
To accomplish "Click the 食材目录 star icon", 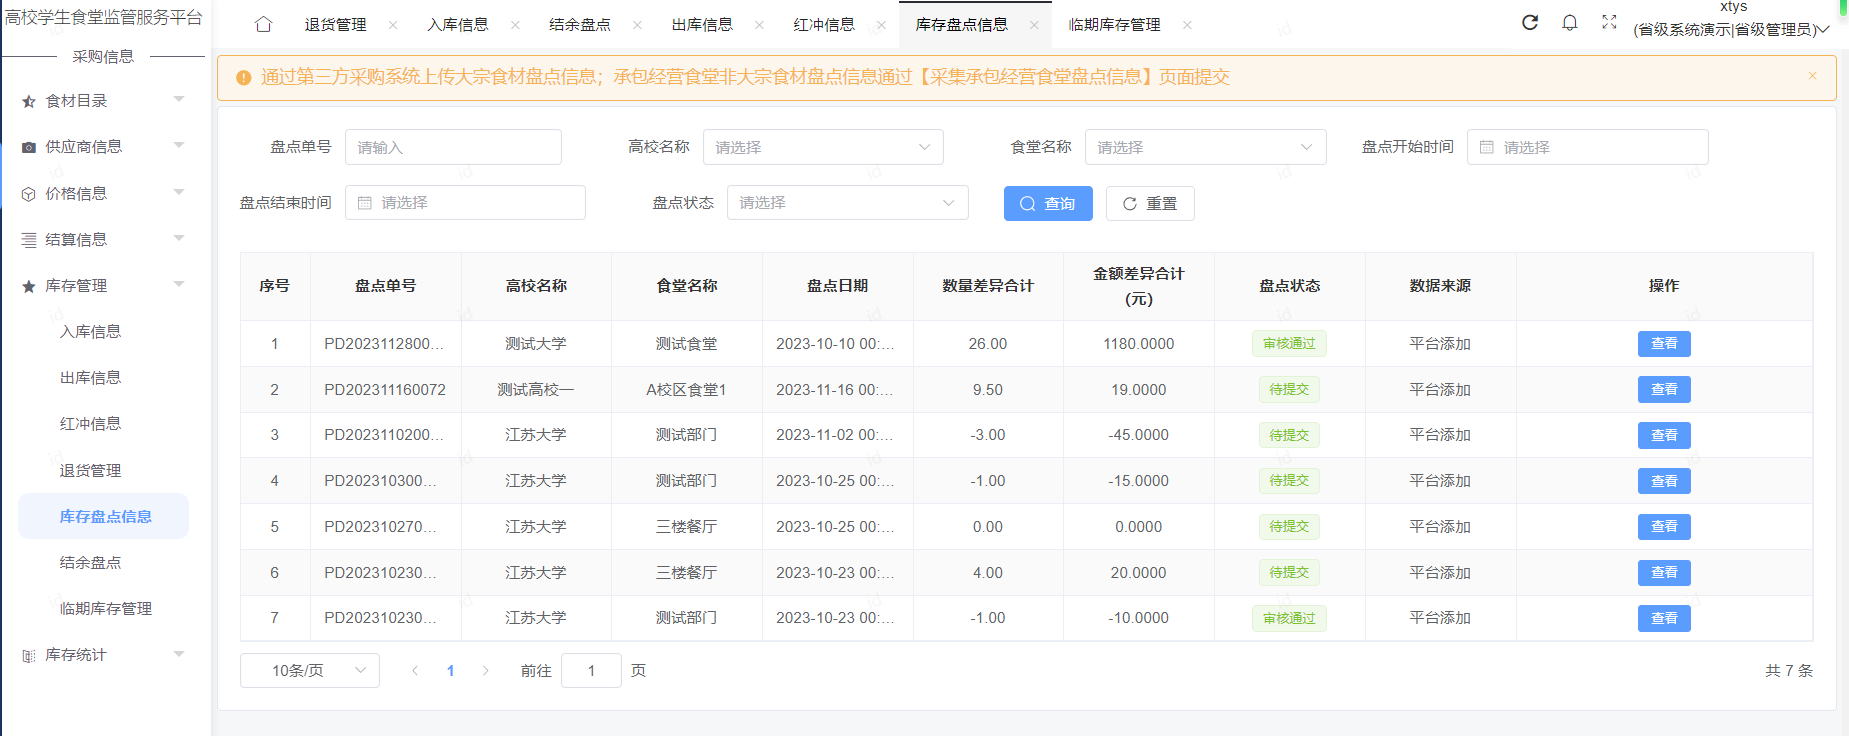I will click(x=29, y=101).
